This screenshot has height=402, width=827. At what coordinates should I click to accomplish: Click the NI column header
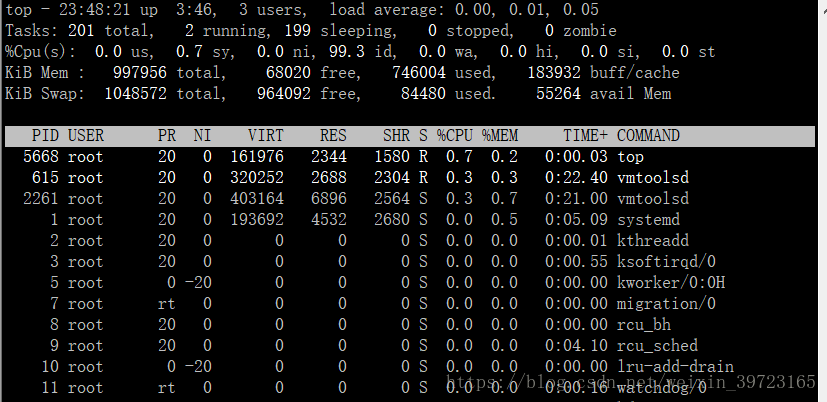202,136
